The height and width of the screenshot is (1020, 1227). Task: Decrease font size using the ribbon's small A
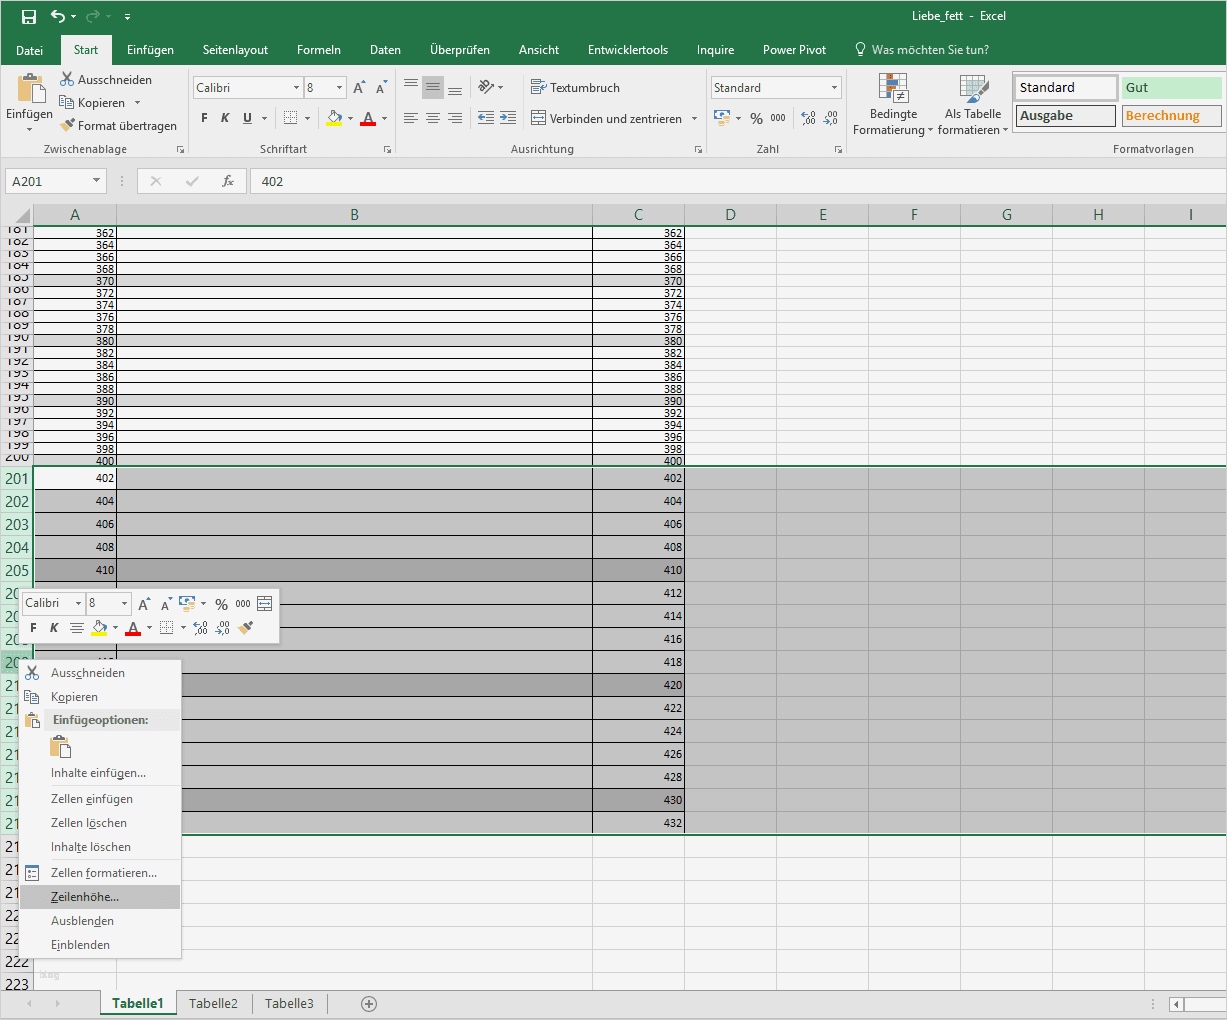[x=381, y=88]
